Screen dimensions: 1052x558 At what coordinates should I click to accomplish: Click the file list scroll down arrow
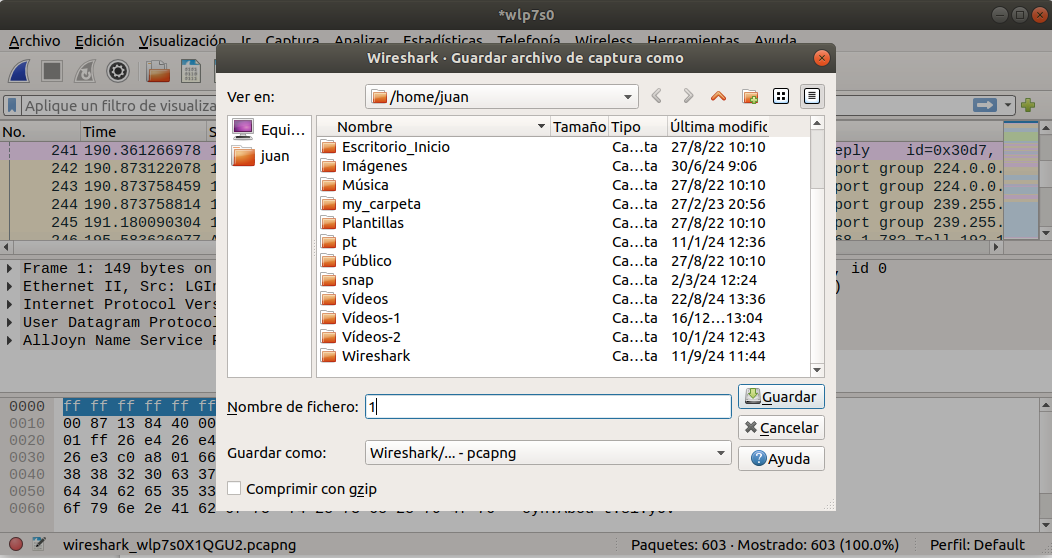(817, 370)
